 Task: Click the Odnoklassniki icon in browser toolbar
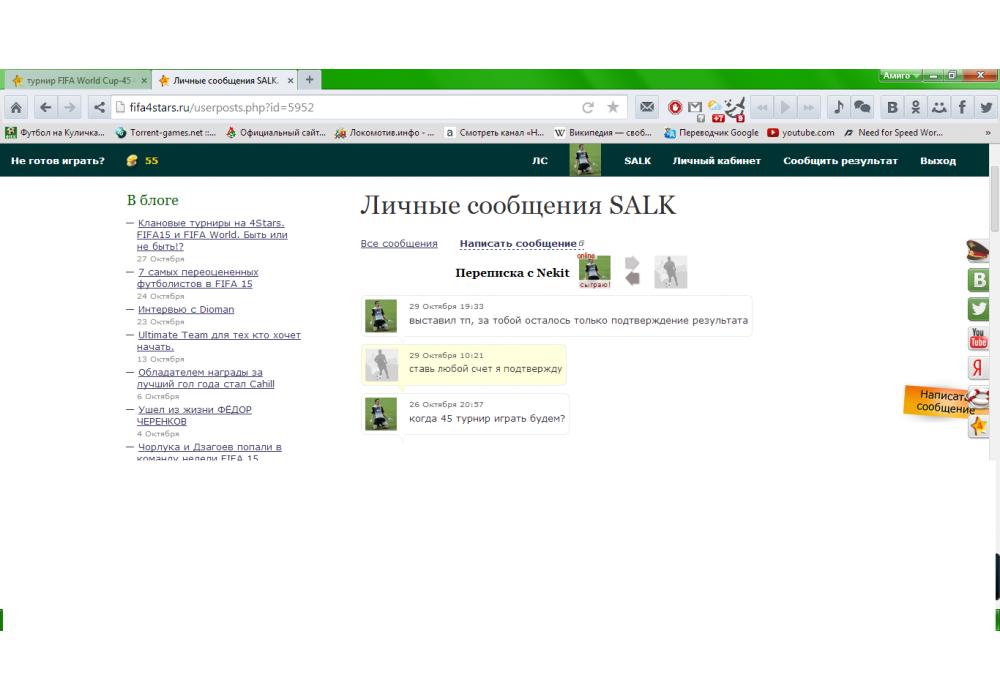click(915, 107)
